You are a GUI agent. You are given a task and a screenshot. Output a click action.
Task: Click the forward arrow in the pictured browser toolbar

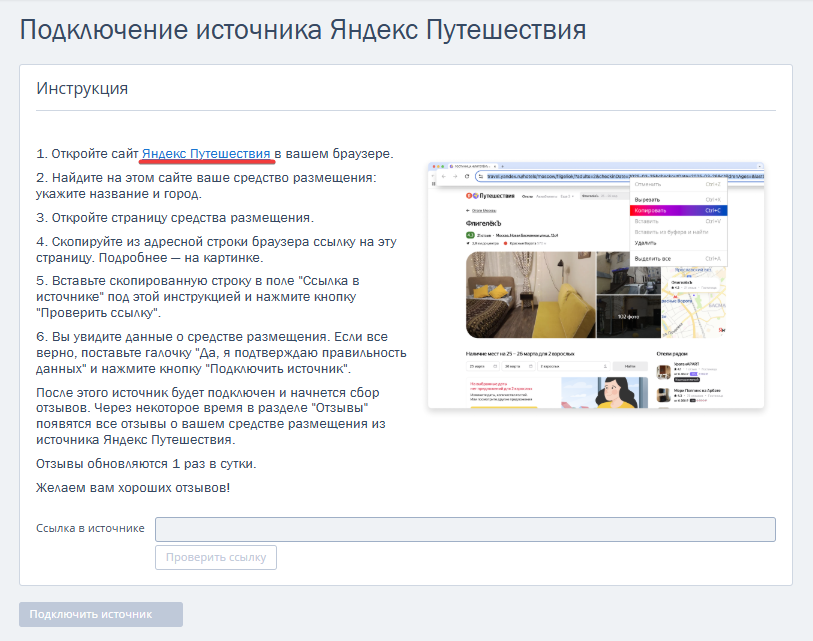click(x=455, y=176)
